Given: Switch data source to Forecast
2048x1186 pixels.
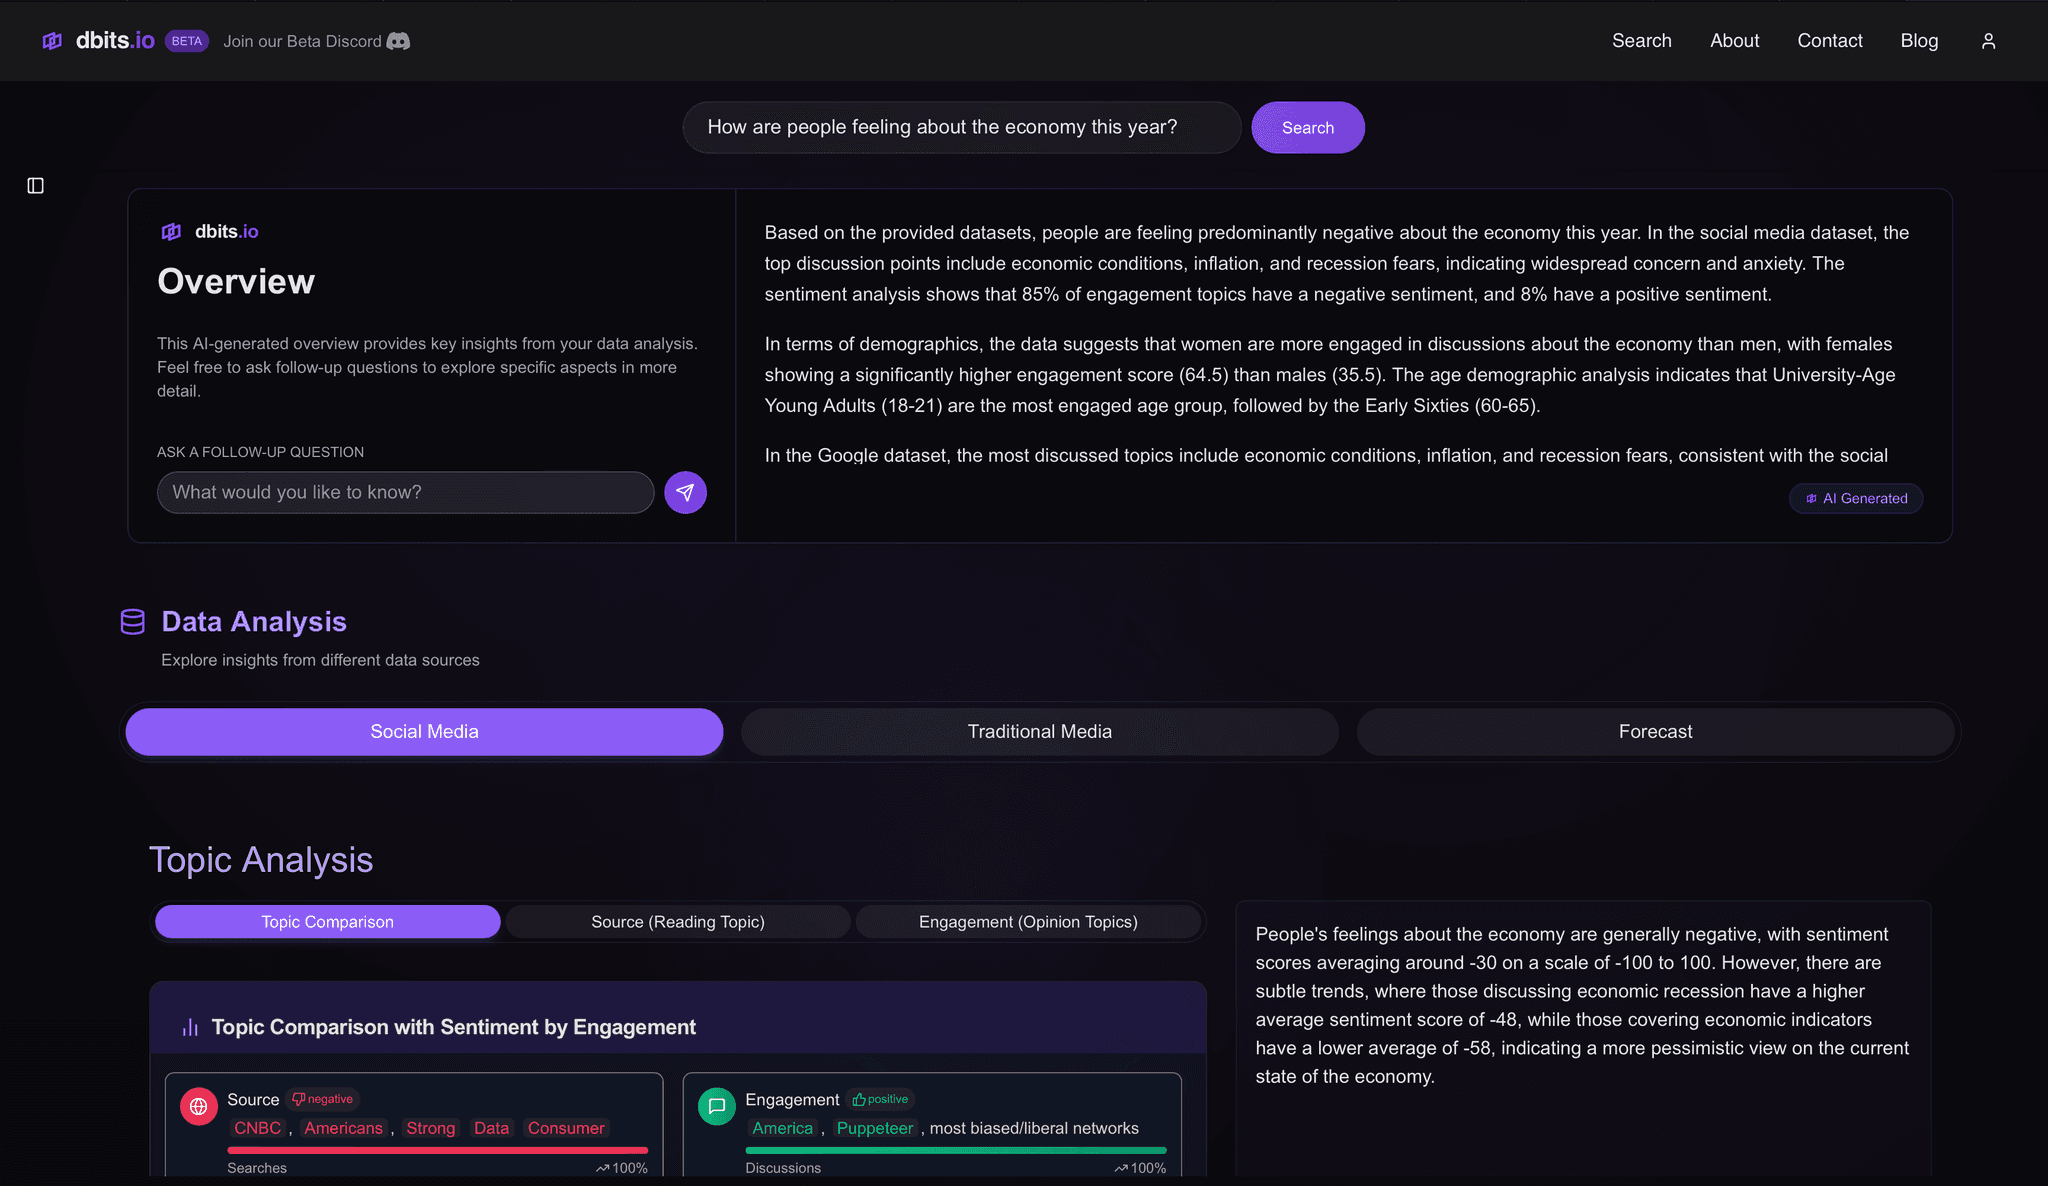Looking at the screenshot, I should tap(1654, 731).
